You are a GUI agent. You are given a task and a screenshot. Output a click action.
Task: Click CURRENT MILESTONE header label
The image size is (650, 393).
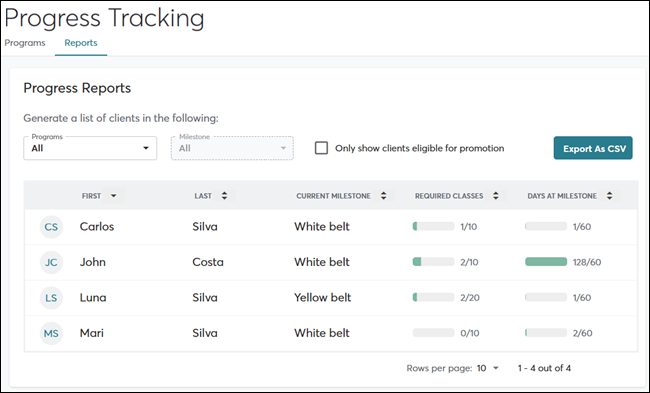333,196
